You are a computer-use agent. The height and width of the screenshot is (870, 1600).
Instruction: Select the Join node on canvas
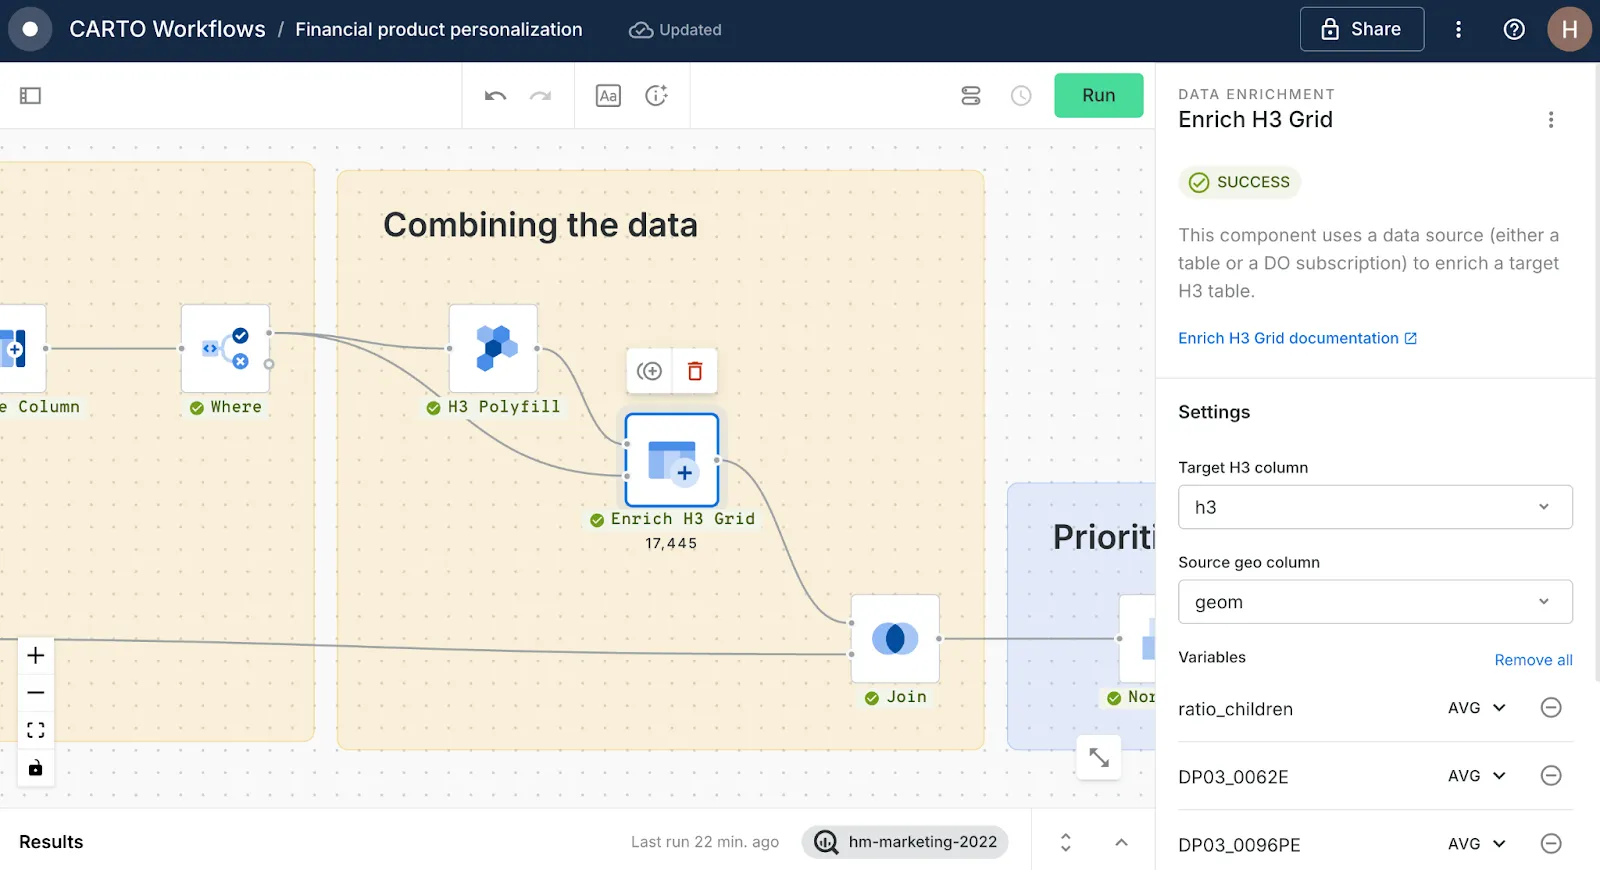tap(895, 639)
